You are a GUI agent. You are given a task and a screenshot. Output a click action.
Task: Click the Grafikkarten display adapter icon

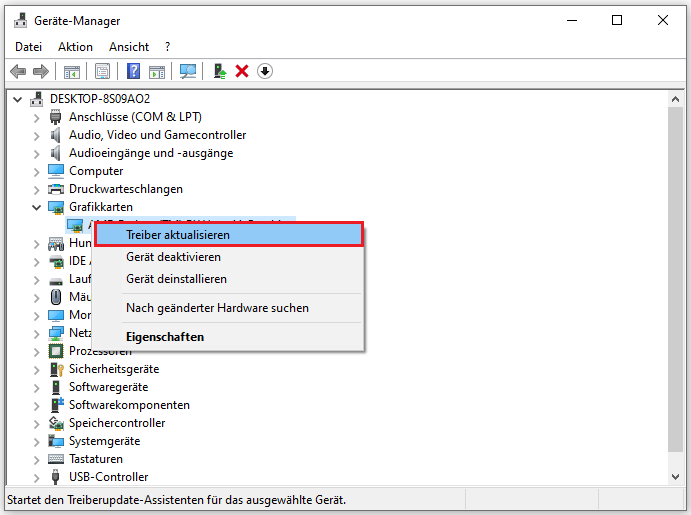[56, 207]
